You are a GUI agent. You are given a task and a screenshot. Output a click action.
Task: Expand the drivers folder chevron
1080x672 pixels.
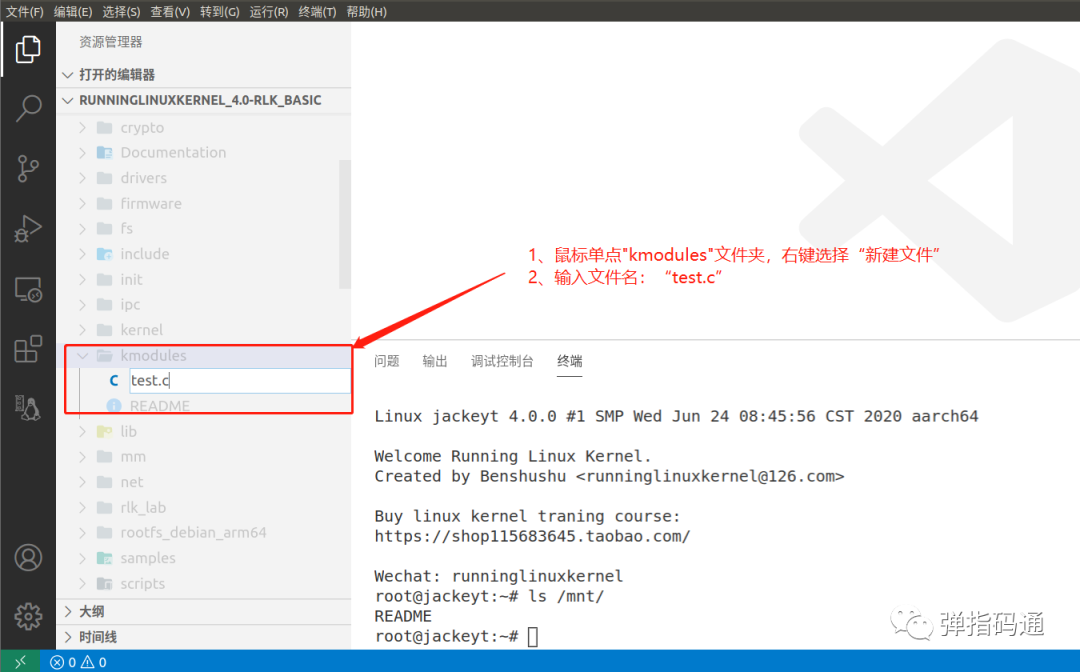83,178
